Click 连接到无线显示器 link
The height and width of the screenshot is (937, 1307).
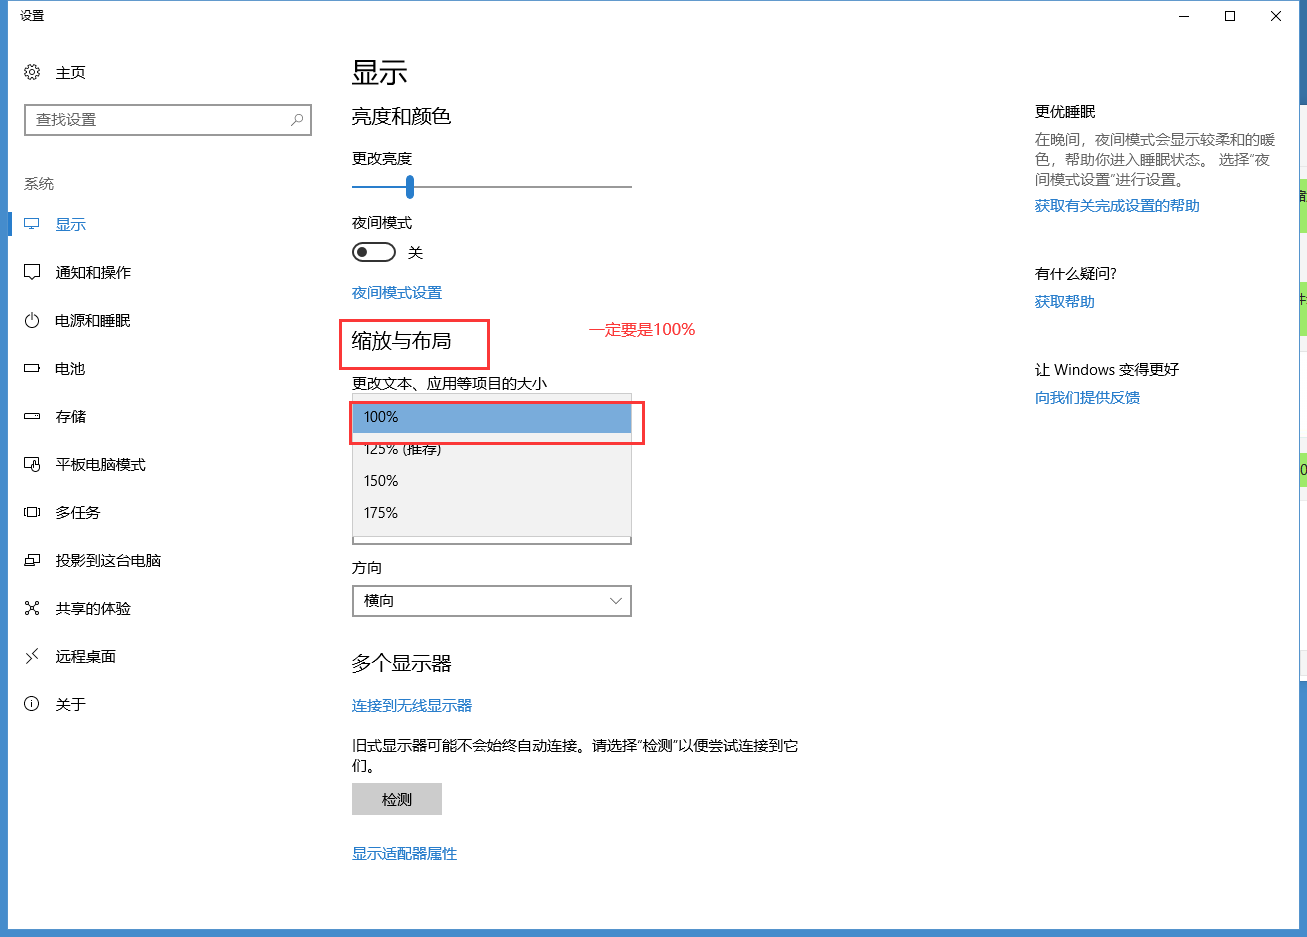click(412, 706)
